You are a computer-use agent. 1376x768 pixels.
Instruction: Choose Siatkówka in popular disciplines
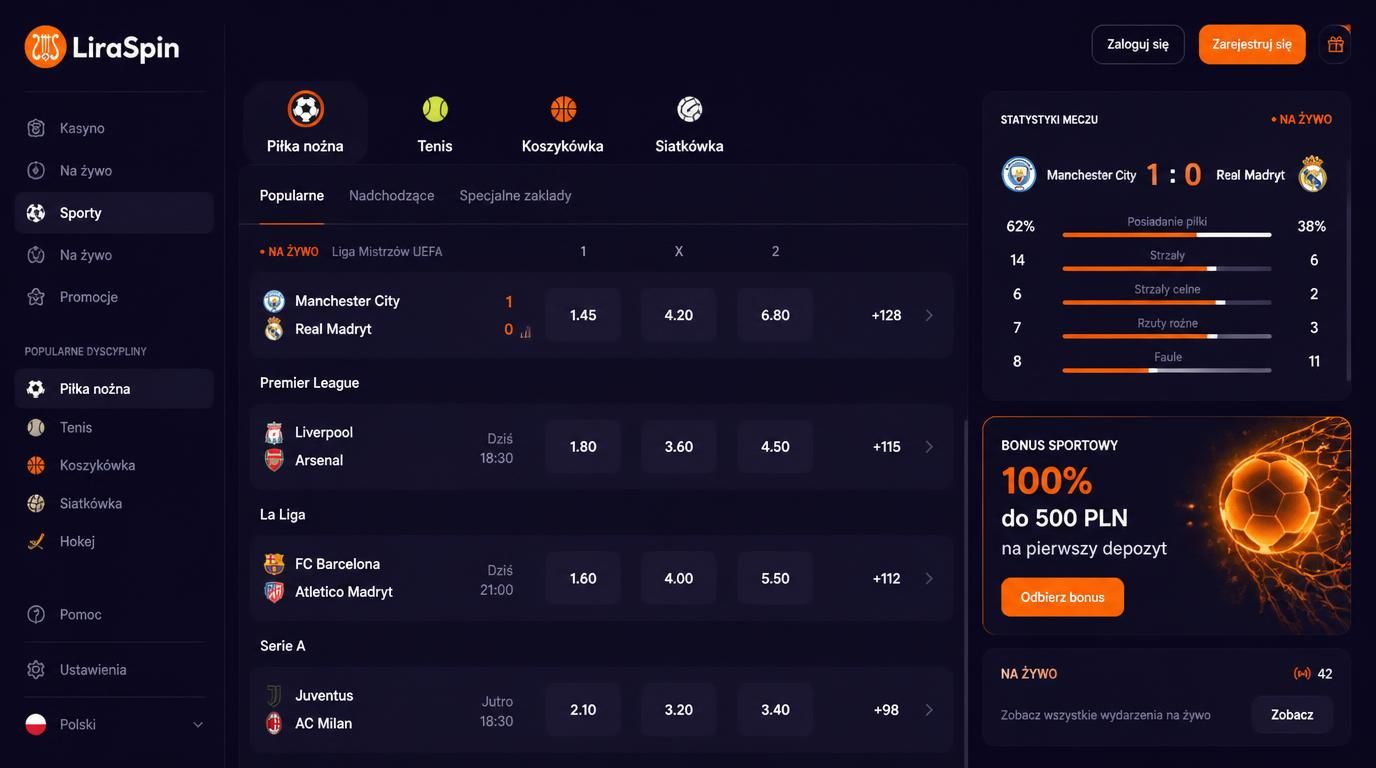(x=114, y=503)
